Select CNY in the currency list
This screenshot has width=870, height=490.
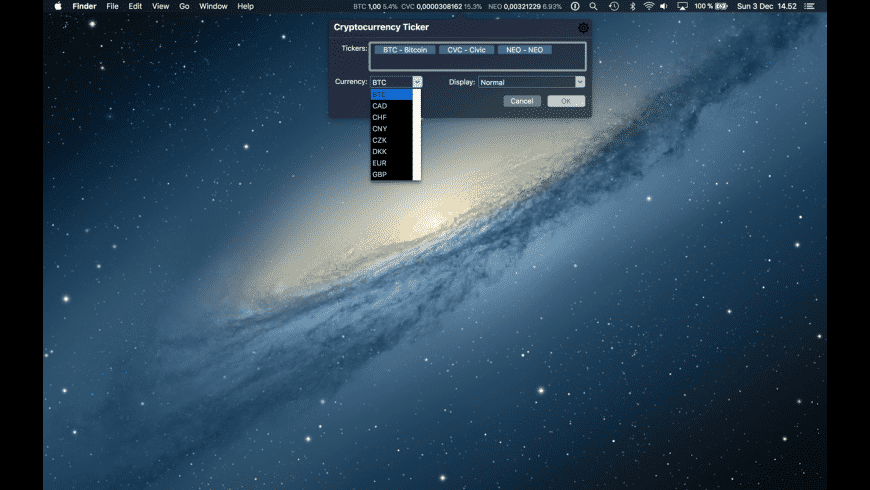point(392,129)
